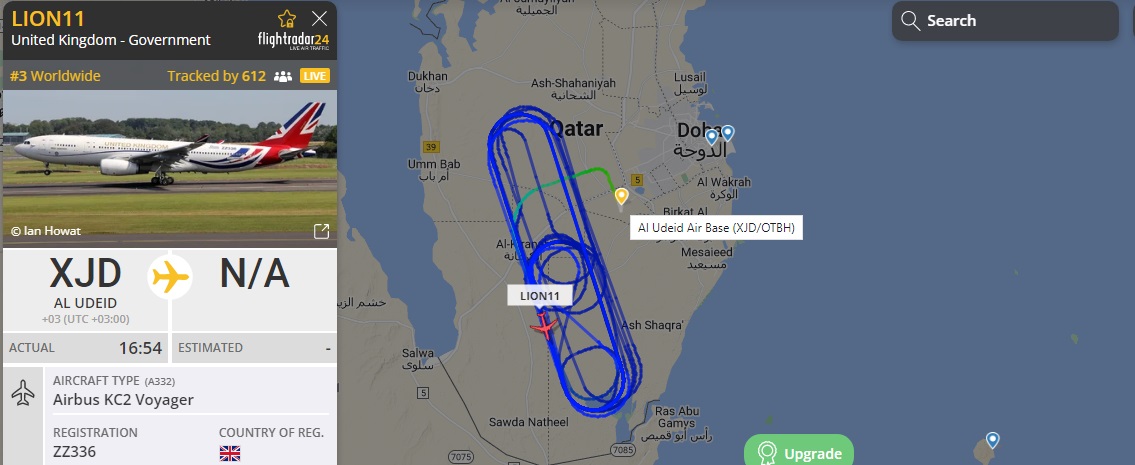Focus the Search input field
The image size is (1135, 465).
(x=1005, y=20)
